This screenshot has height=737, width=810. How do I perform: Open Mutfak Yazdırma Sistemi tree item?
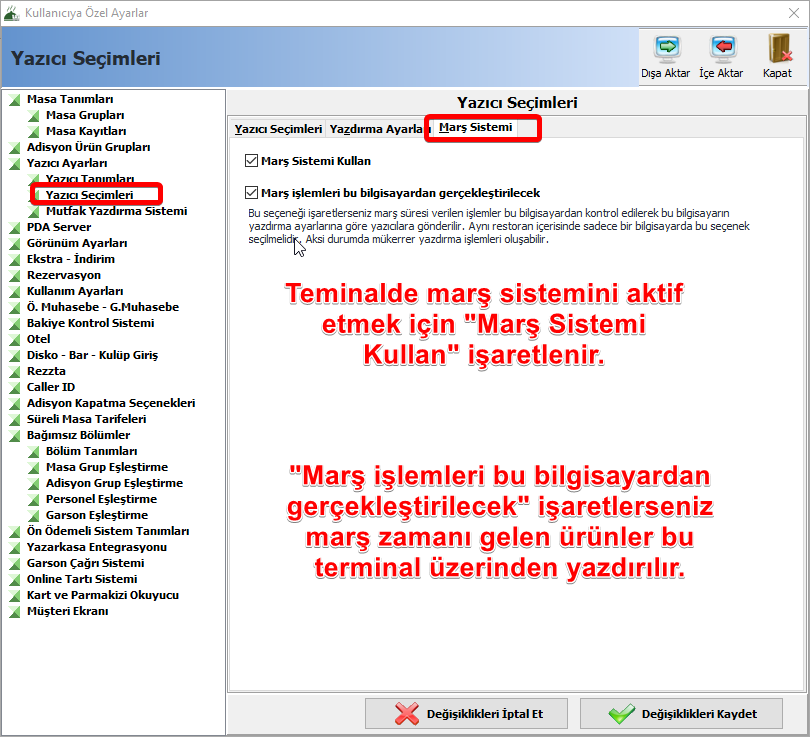point(116,211)
